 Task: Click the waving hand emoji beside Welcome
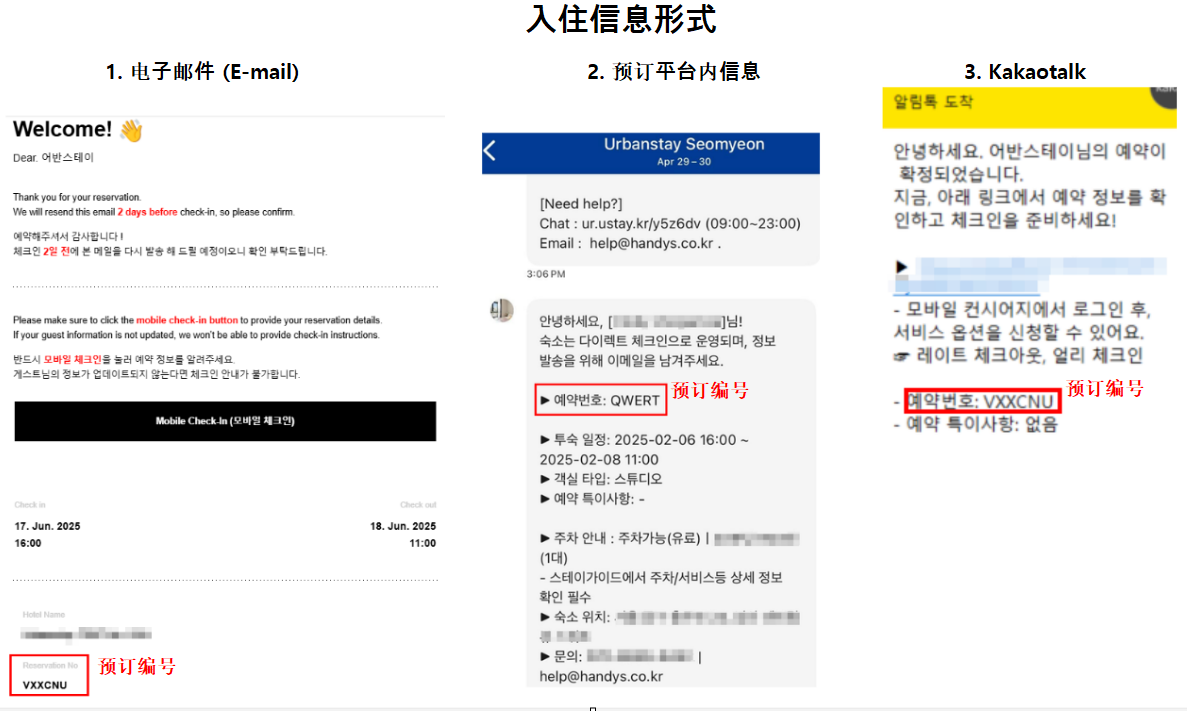131,130
